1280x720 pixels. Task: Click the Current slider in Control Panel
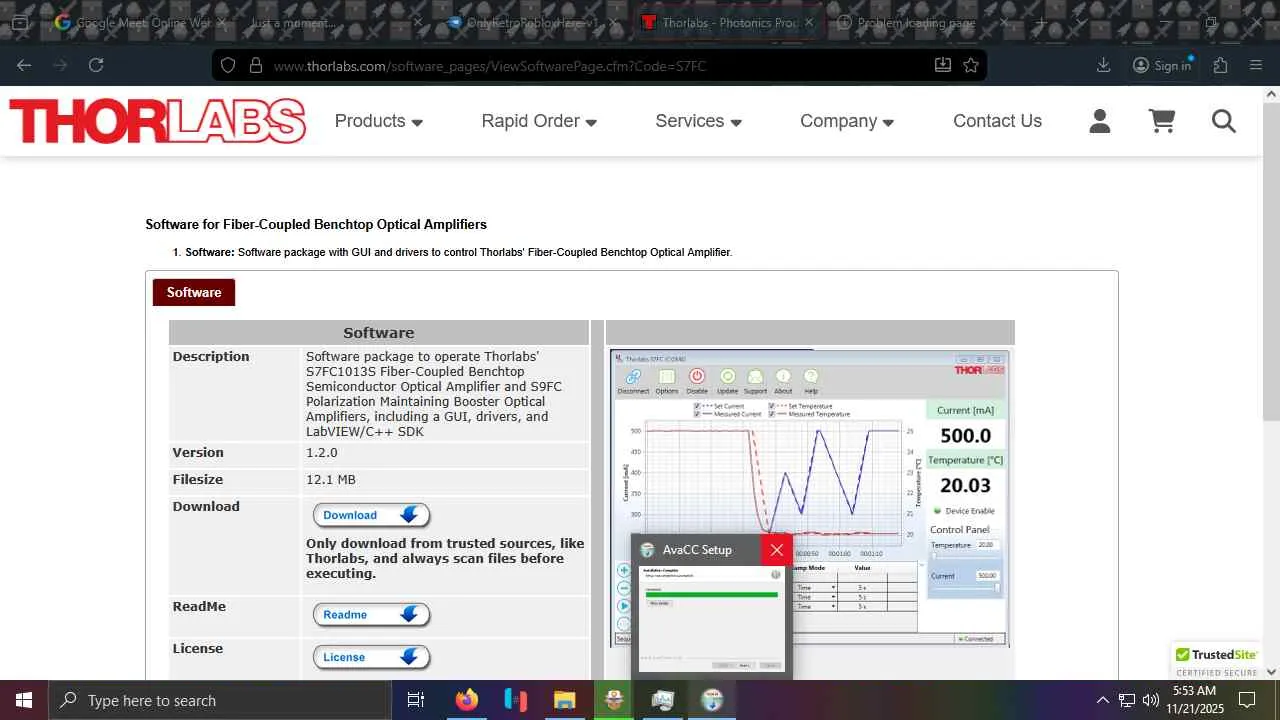pos(965,587)
